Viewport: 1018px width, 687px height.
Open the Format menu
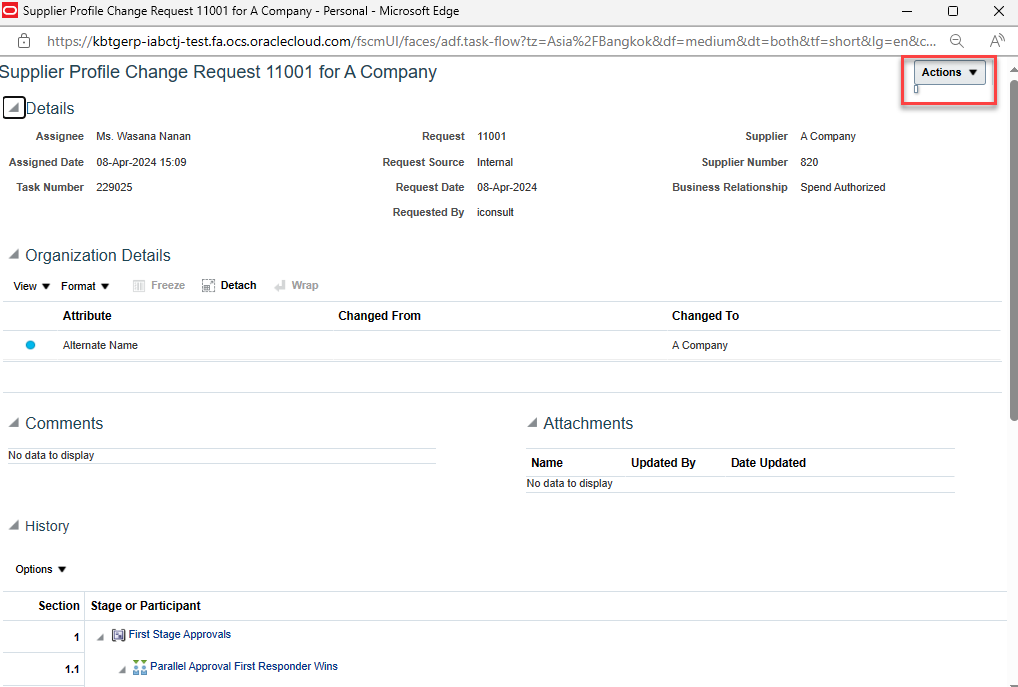point(83,285)
